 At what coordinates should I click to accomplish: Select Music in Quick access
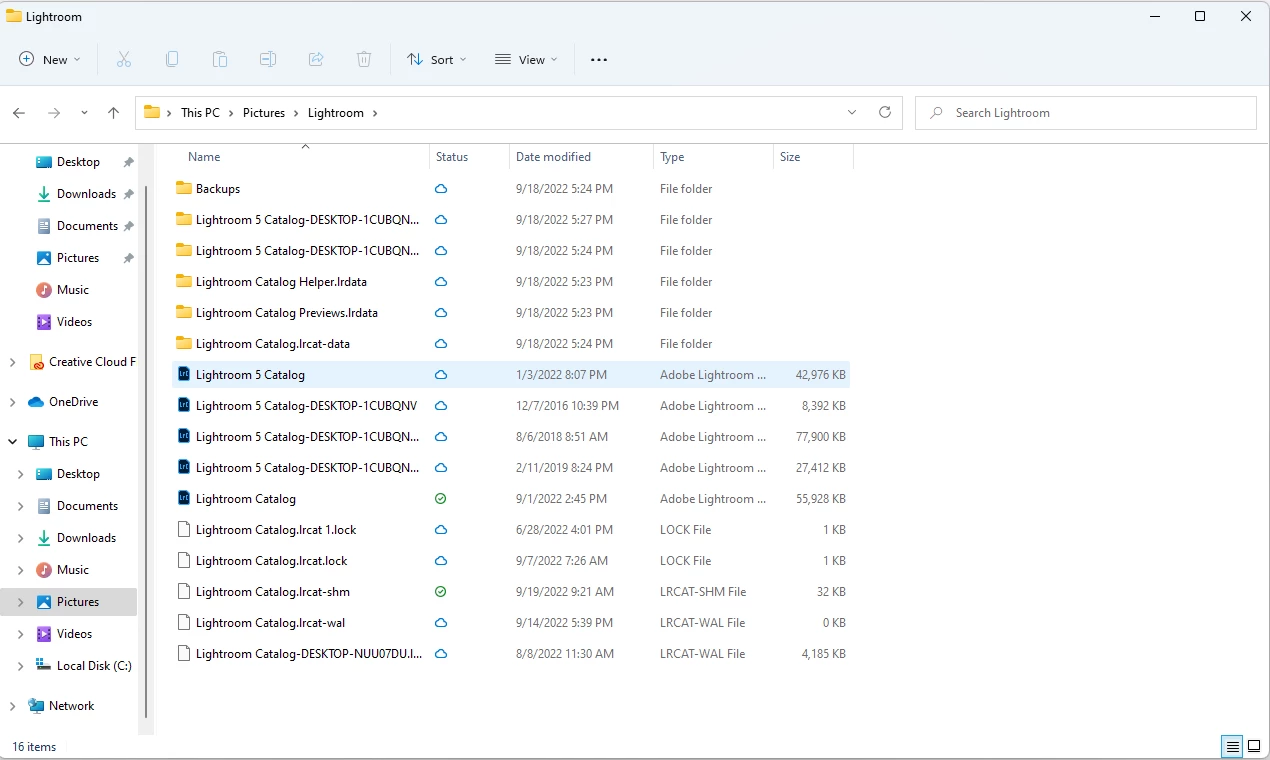(x=72, y=290)
